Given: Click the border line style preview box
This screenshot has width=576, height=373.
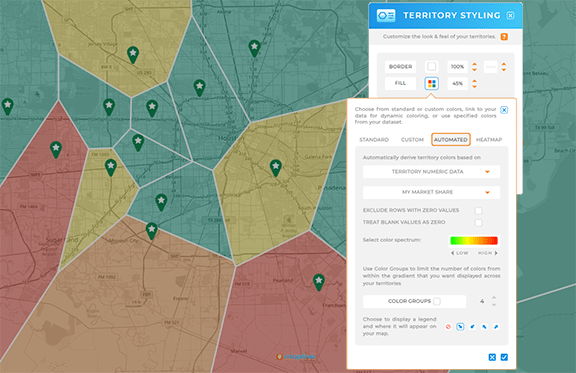Looking at the screenshot, I should (x=490, y=67).
